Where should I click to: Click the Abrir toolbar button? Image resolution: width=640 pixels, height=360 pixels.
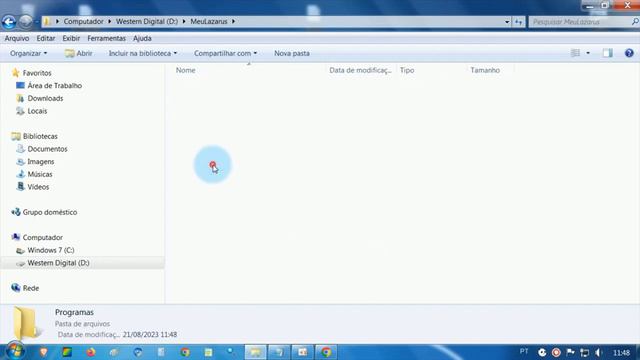tap(79, 53)
